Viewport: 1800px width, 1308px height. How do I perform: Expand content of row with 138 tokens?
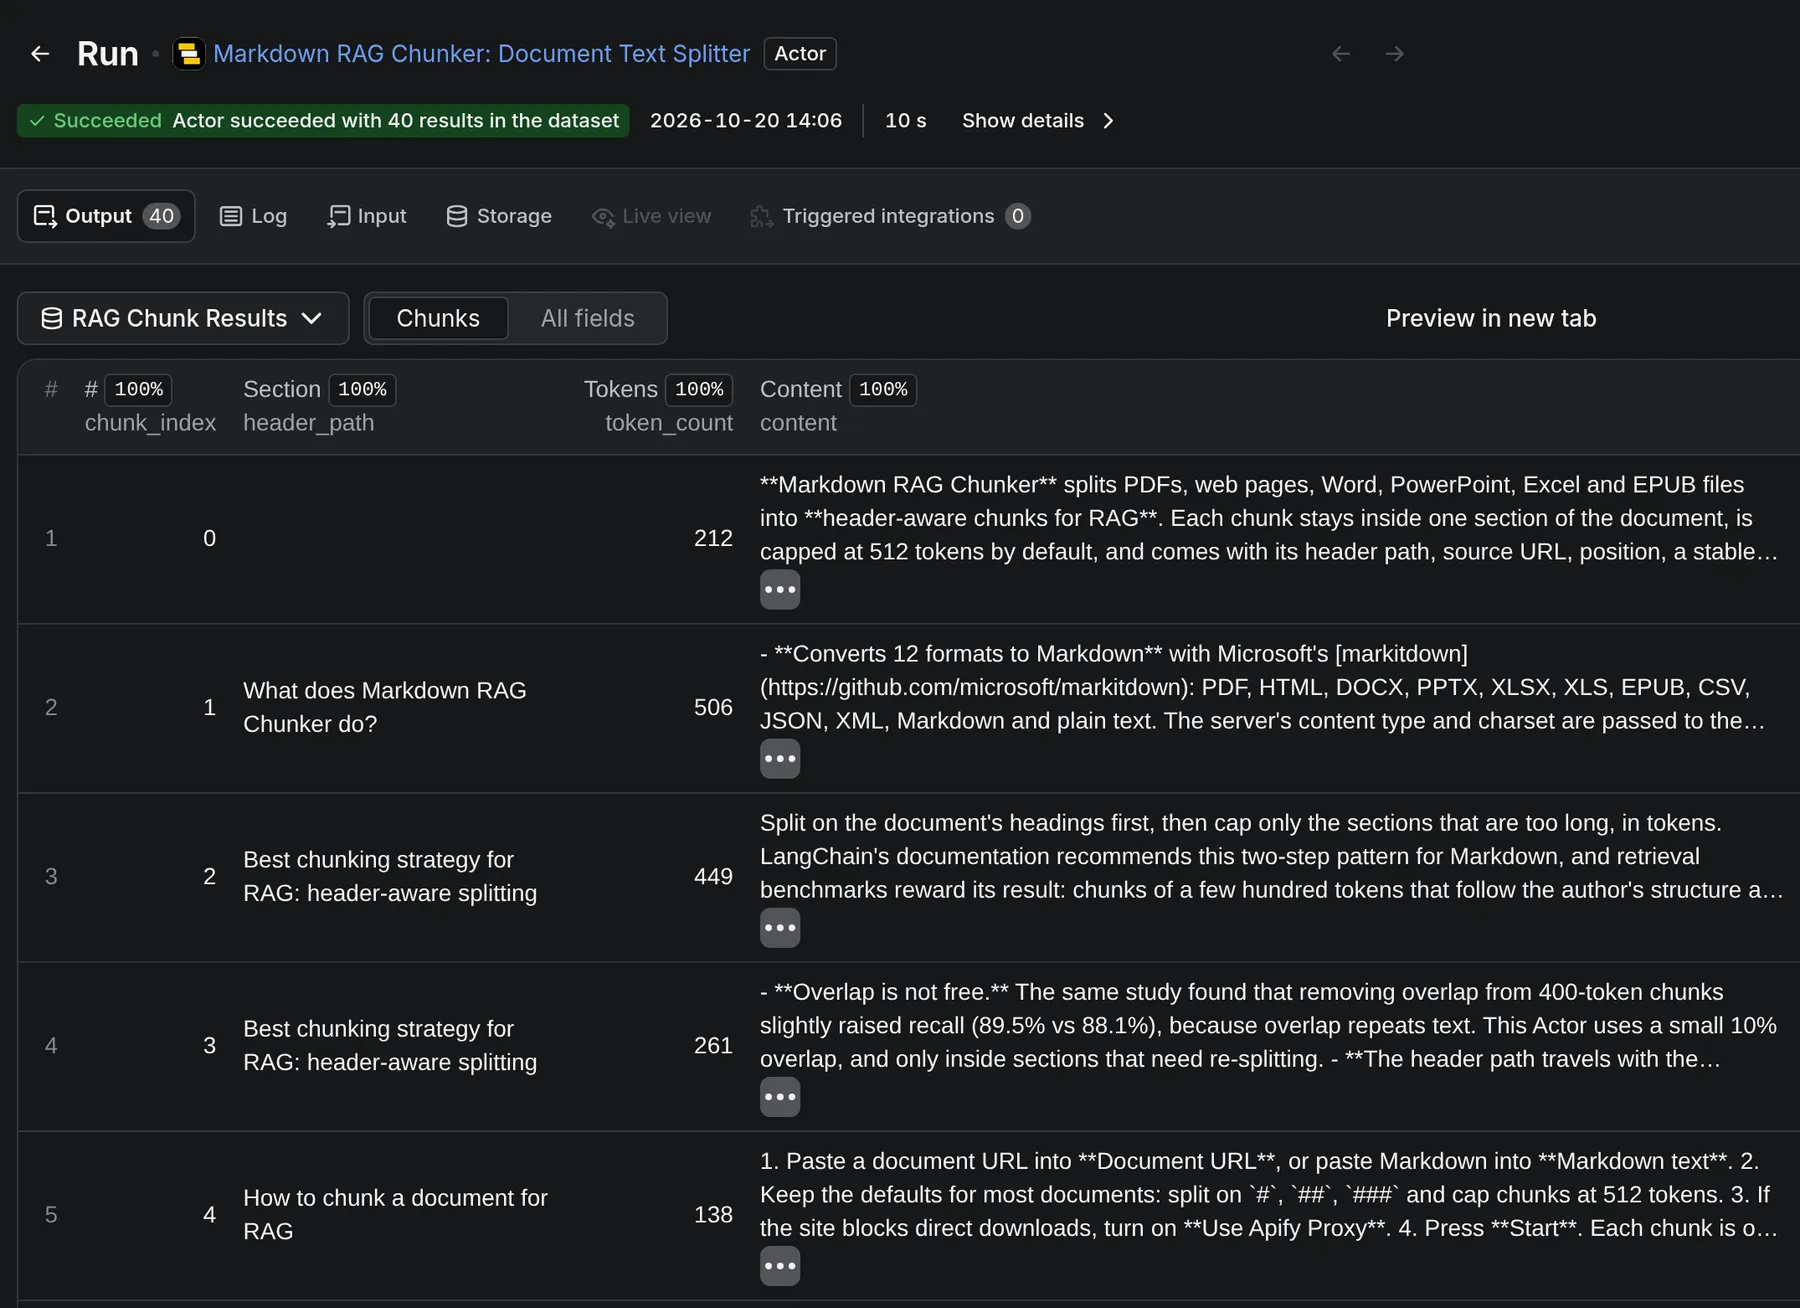pyautogui.click(x=780, y=1266)
